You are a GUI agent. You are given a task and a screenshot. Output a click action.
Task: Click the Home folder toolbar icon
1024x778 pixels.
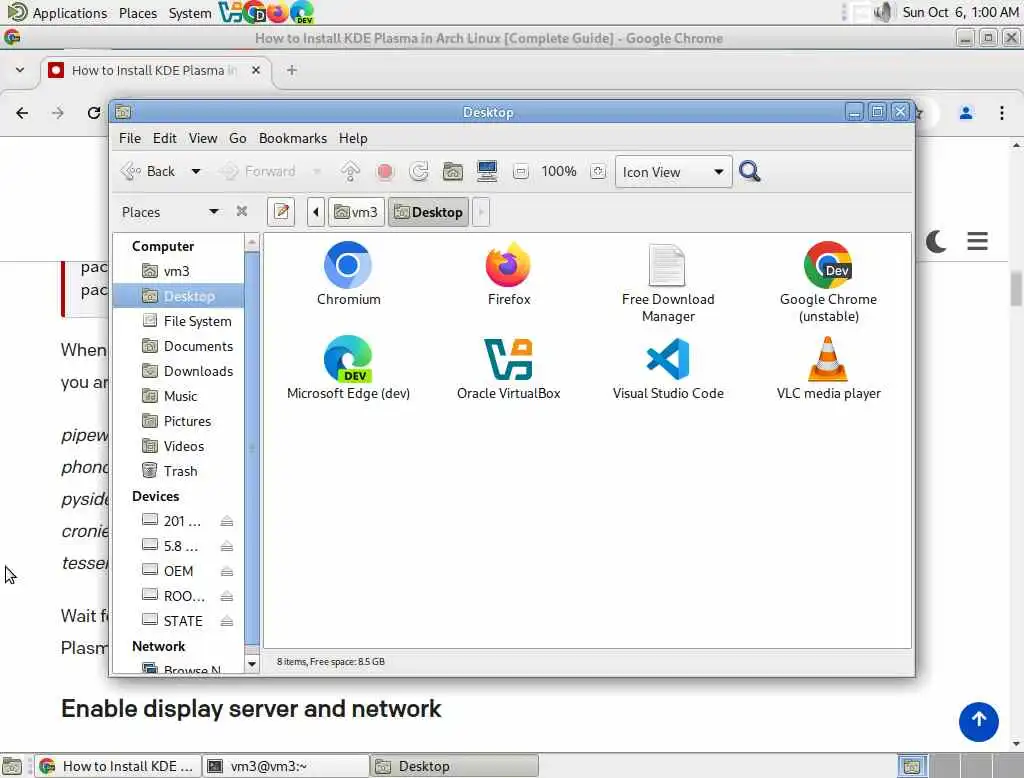click(x=453, y=172)
